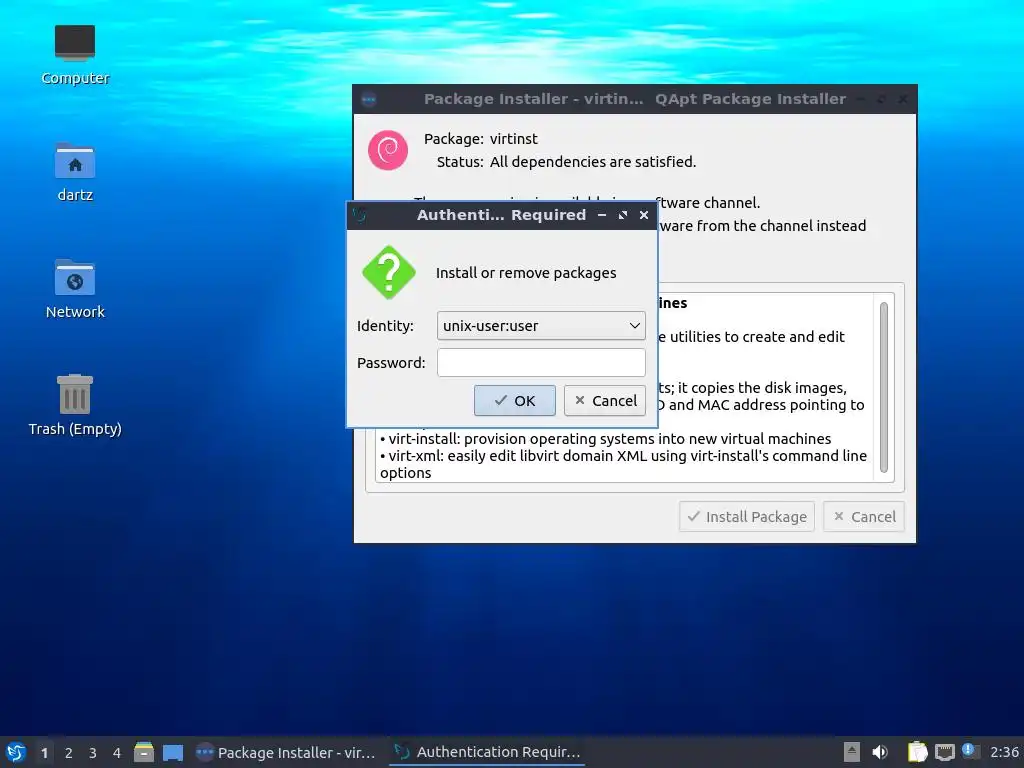Open clipboard manager tray icon

point(917,752)
